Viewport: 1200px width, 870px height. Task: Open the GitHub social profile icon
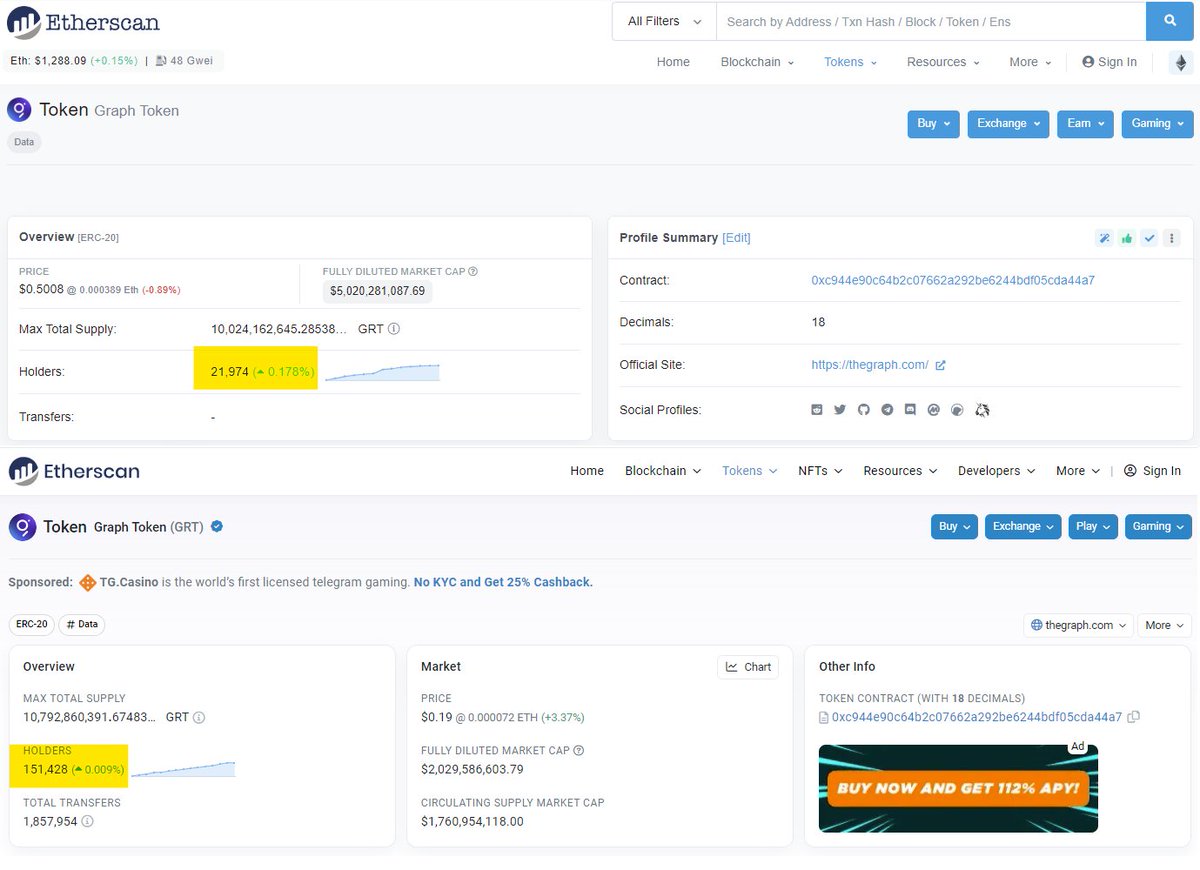click(864, 410)
